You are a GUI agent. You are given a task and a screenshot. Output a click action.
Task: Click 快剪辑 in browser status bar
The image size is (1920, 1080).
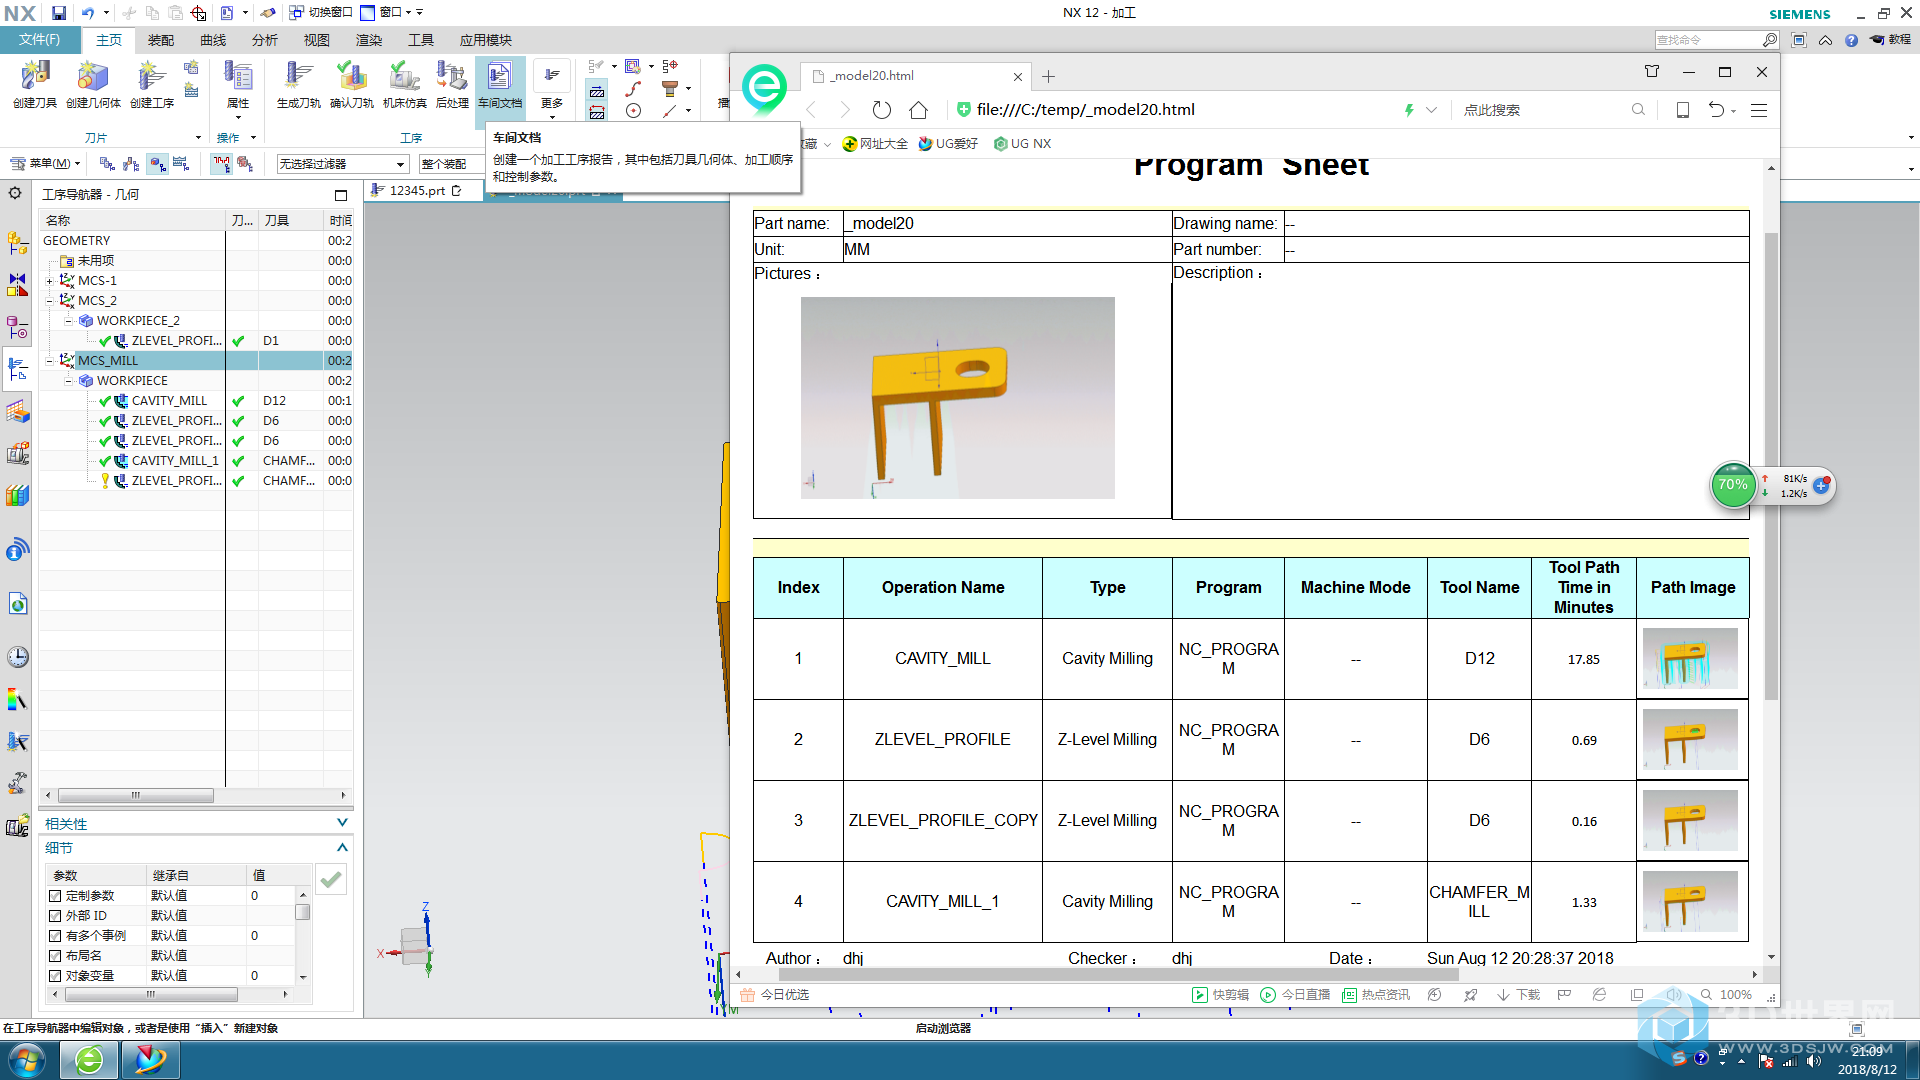tap(1221, 995)
